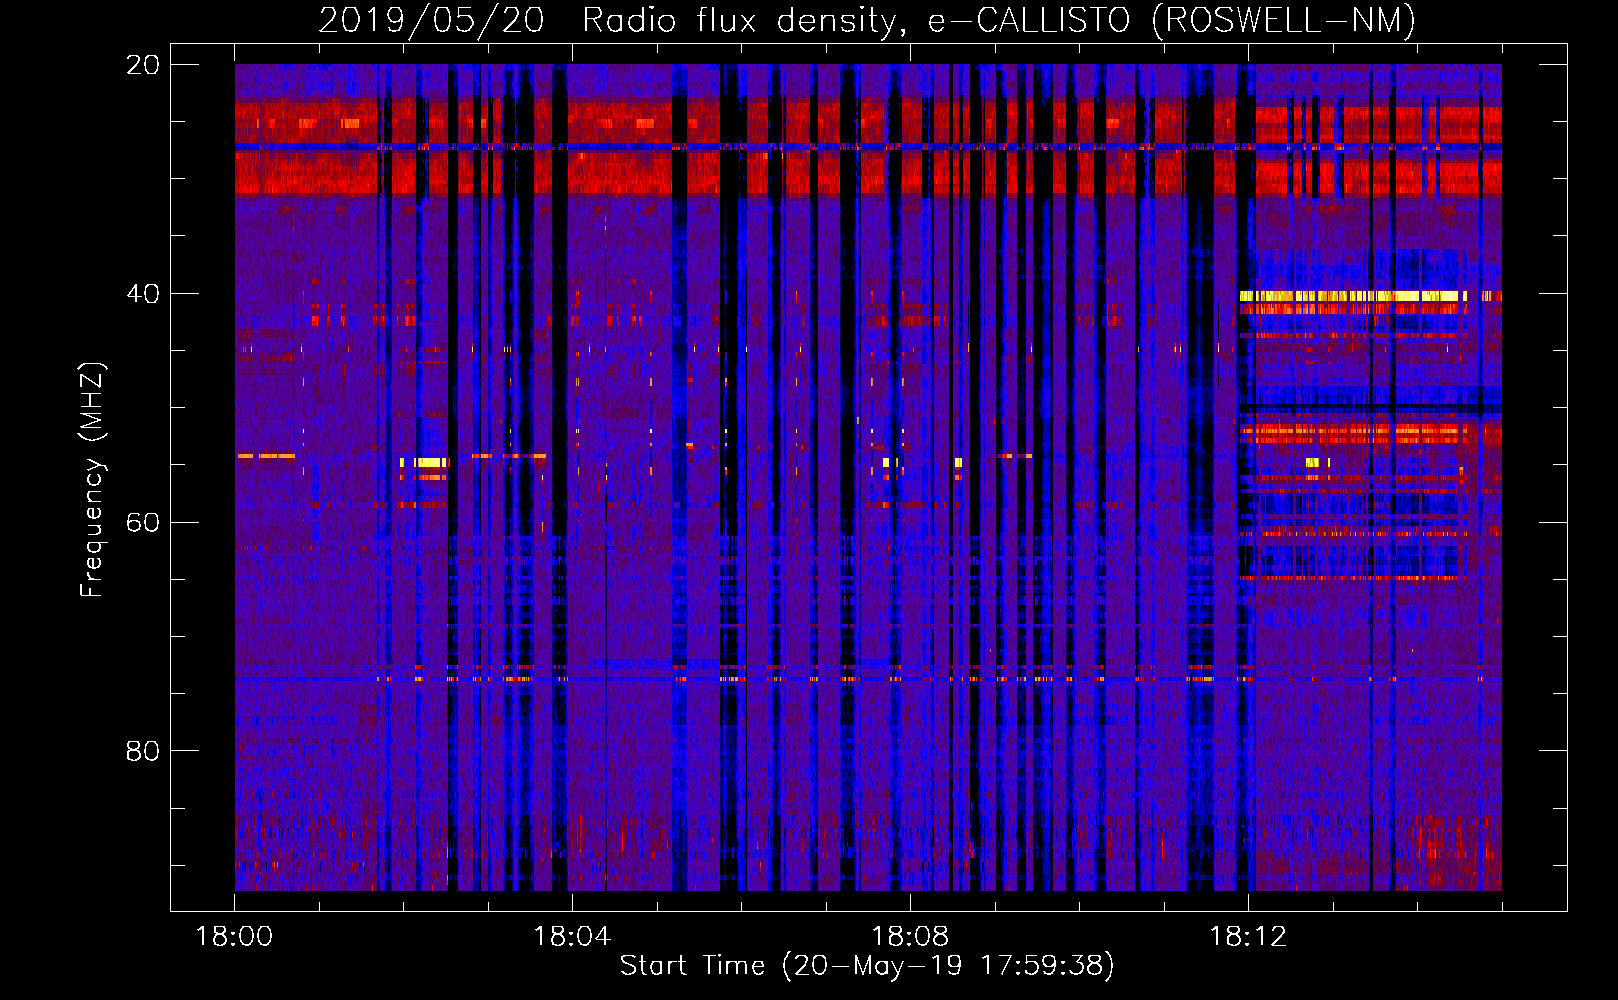The width and height of the screenshot is (1618, 1000).
Task: Click the 18:00 time tick label
Action: click(x=234, y=937)
